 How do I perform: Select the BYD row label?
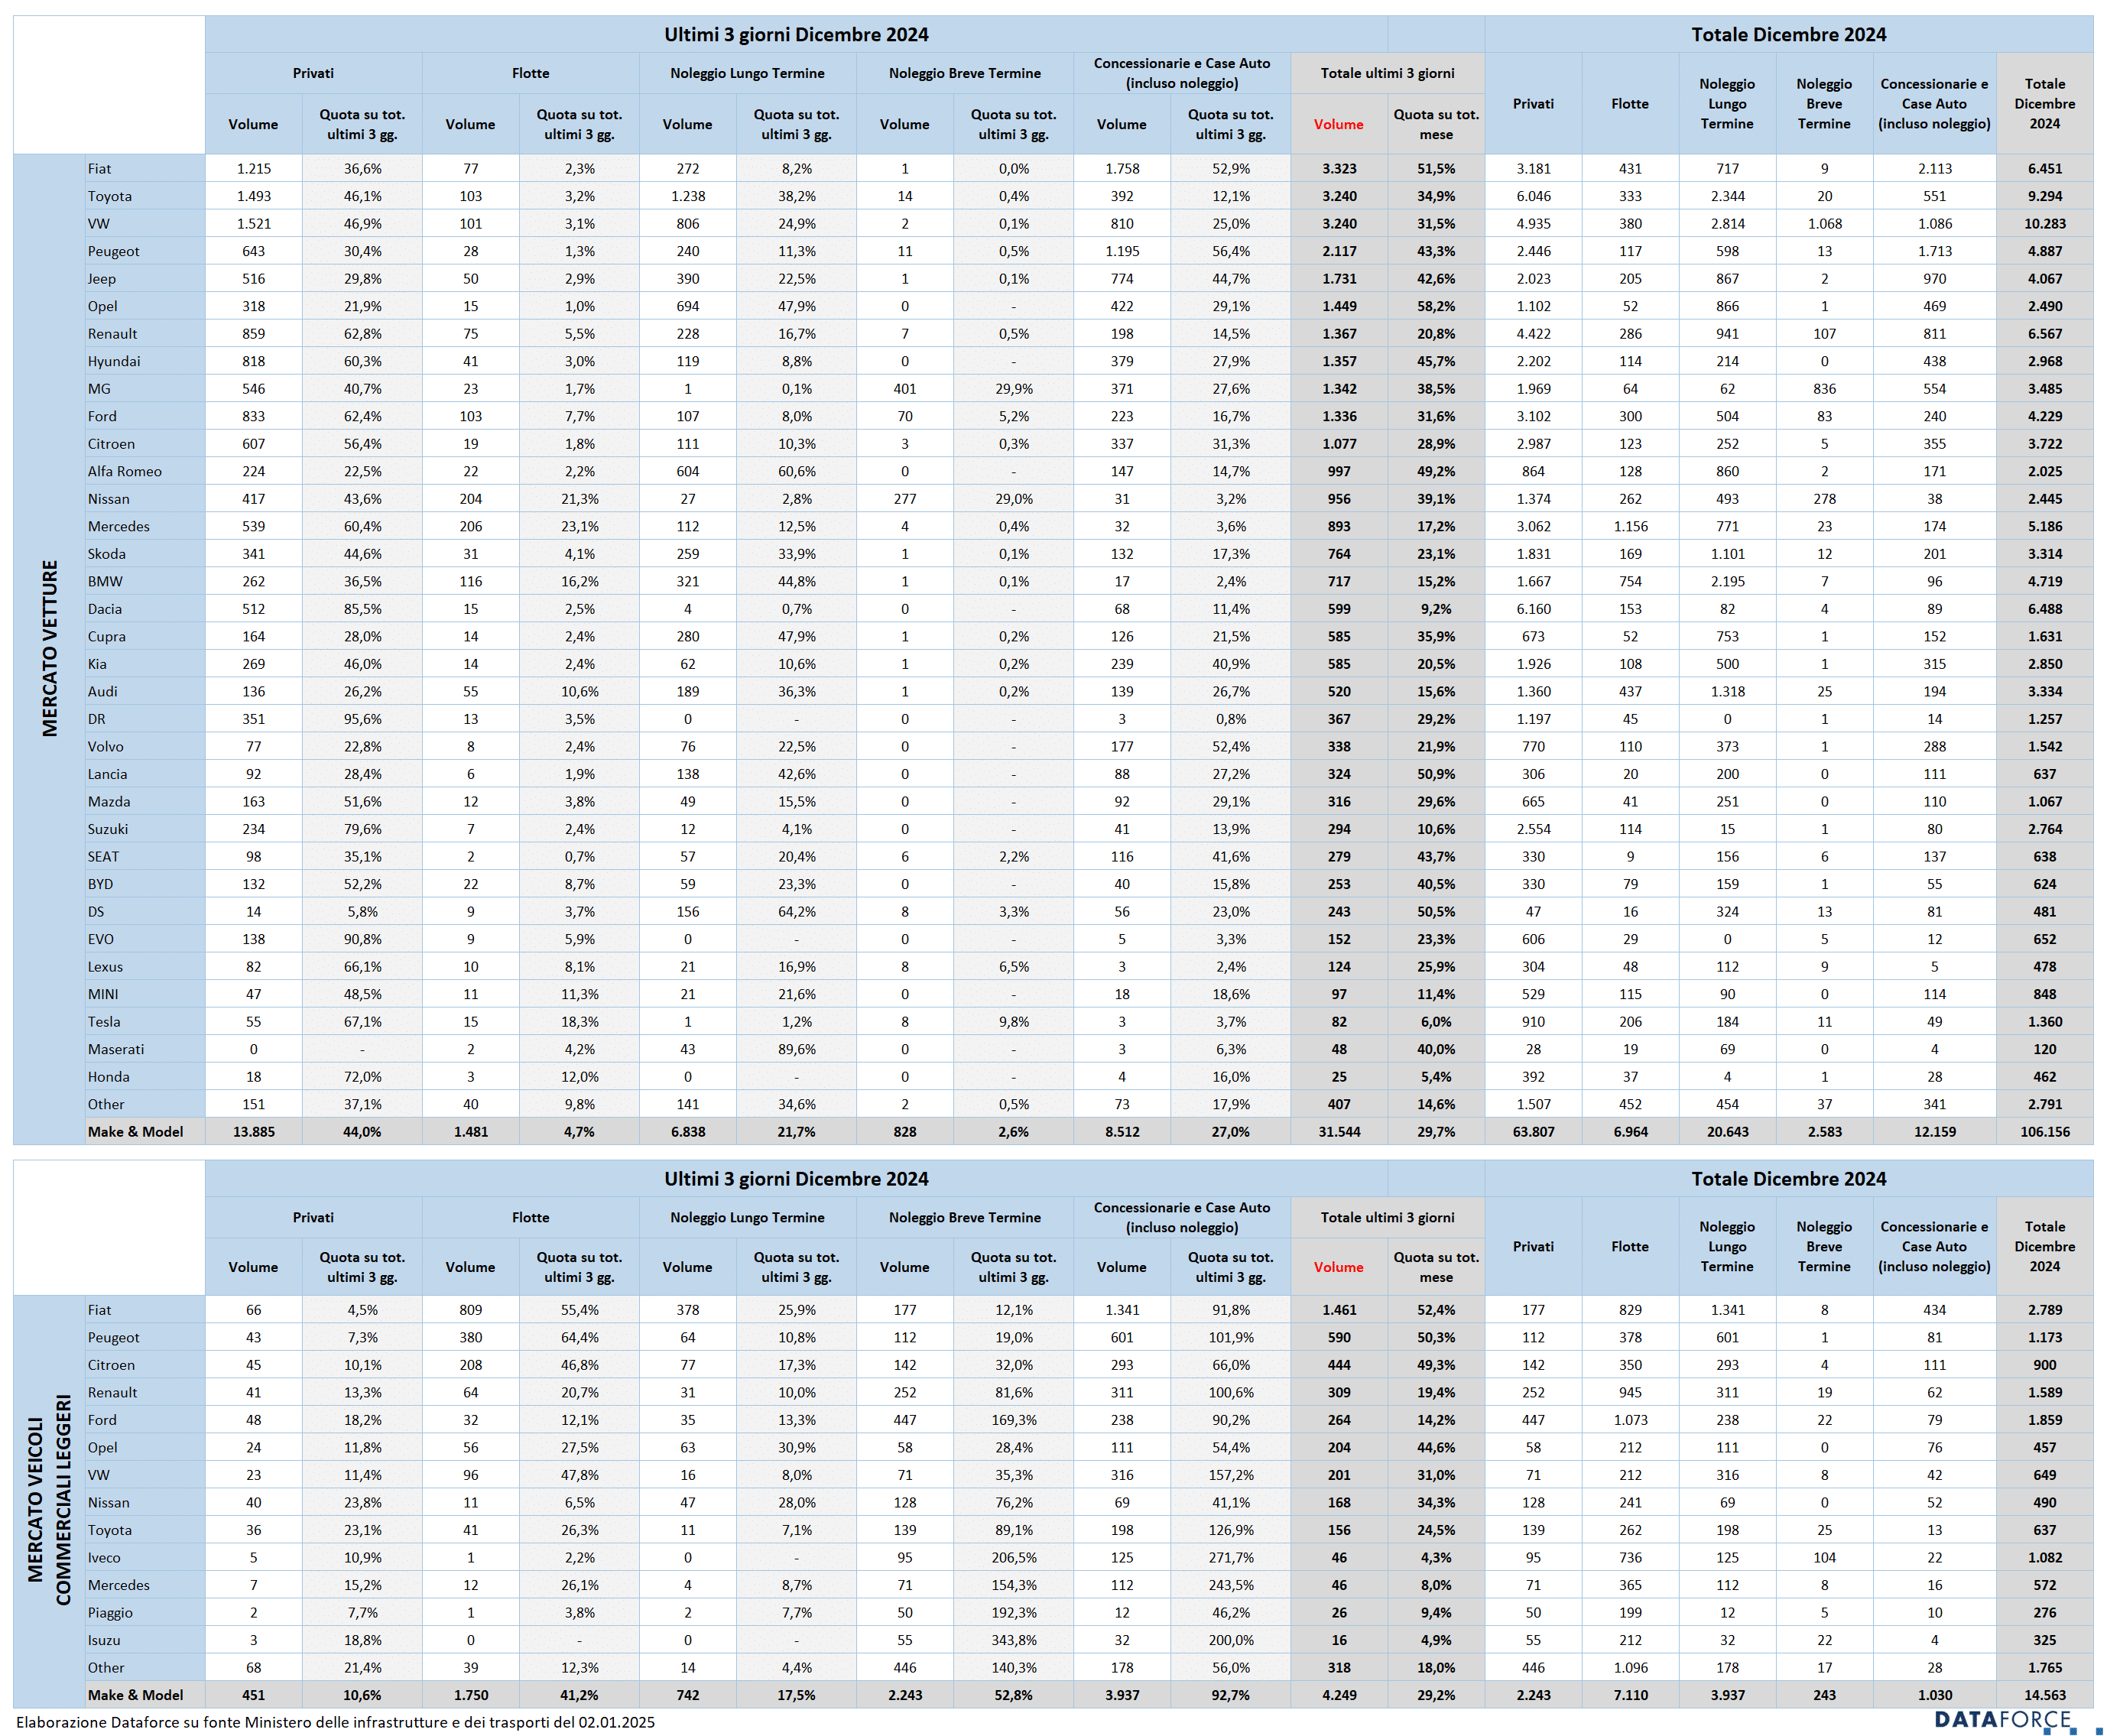(101, 884)
